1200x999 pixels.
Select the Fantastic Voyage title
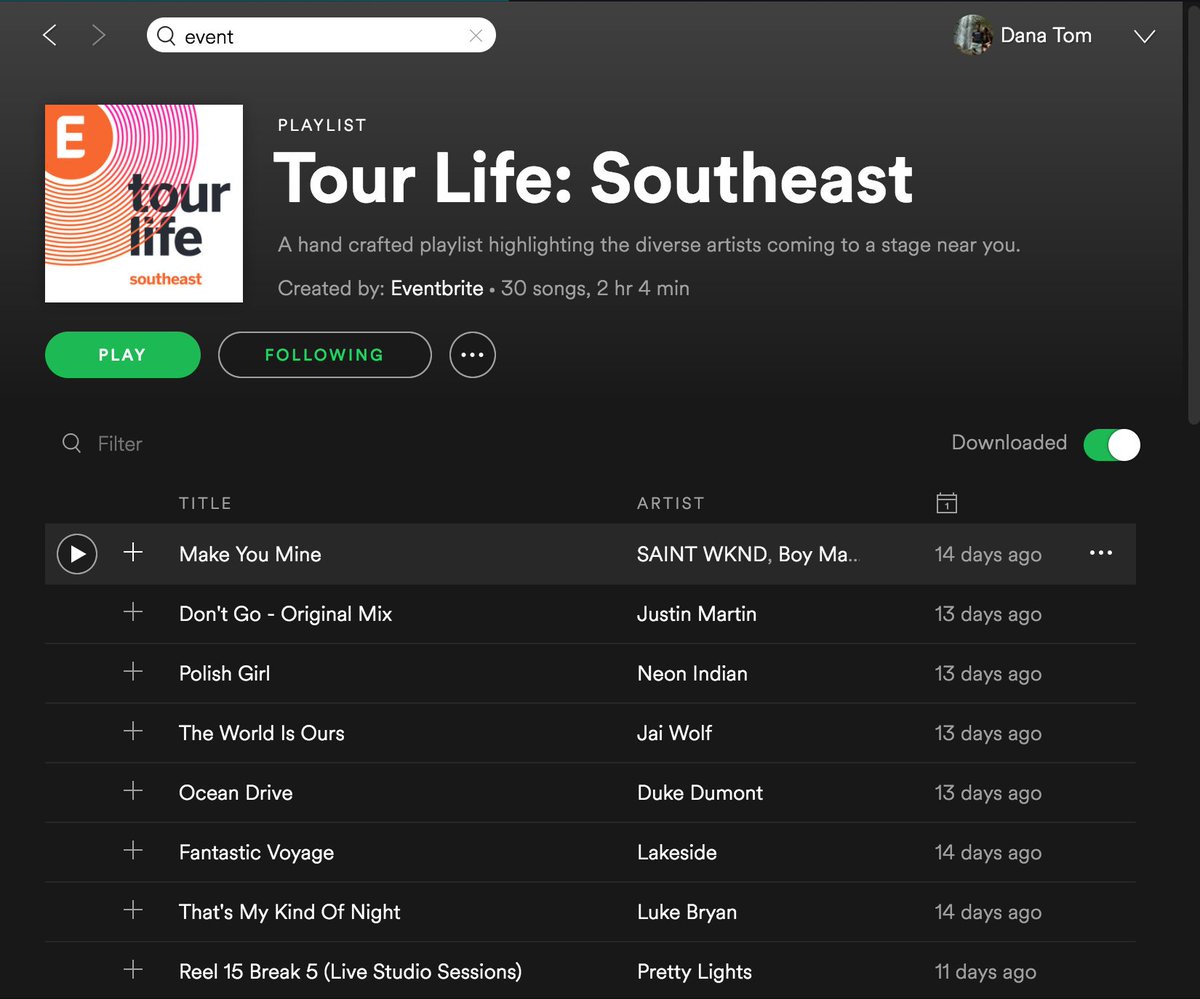256,853
